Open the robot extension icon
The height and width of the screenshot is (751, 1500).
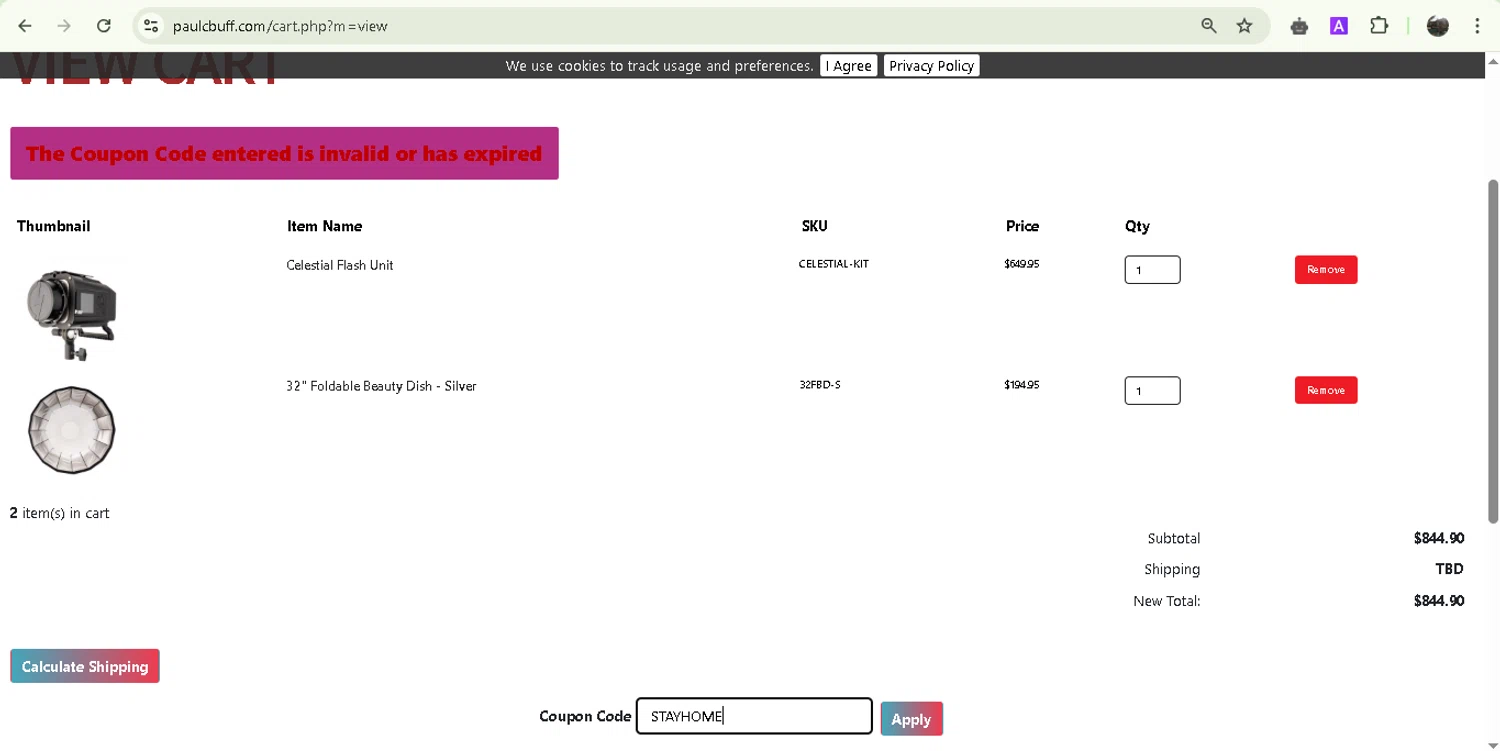pyautogui.click(x=1299, y=26)
